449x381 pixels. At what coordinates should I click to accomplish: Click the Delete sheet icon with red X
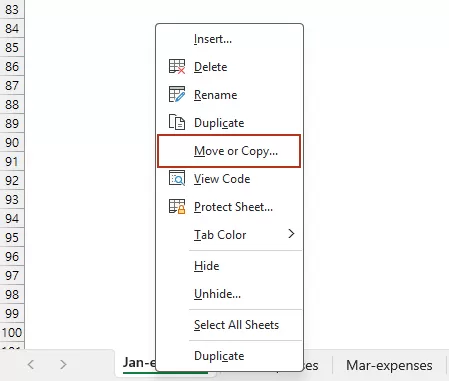(x=177, y=67)
